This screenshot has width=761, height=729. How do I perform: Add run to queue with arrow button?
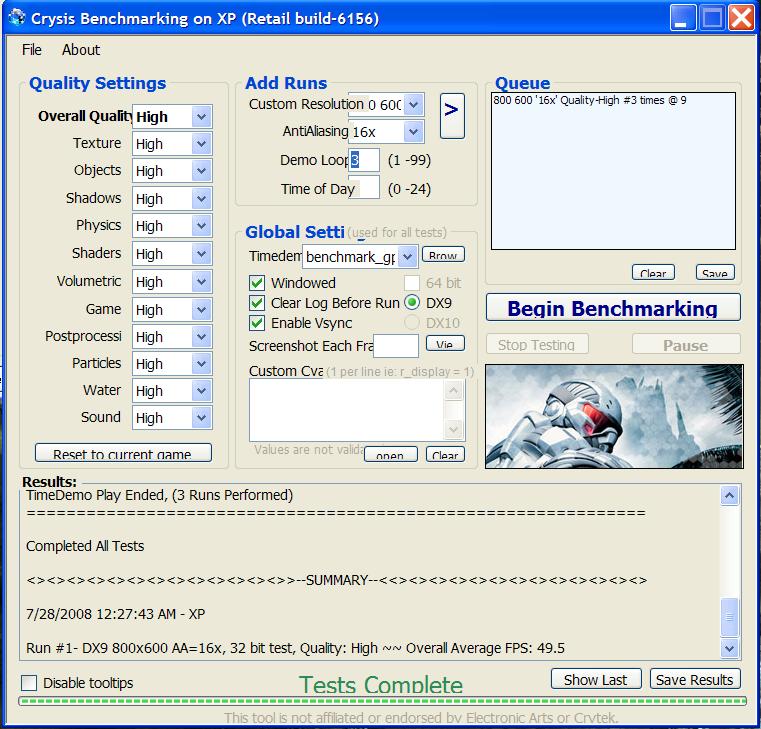(452, 116)
